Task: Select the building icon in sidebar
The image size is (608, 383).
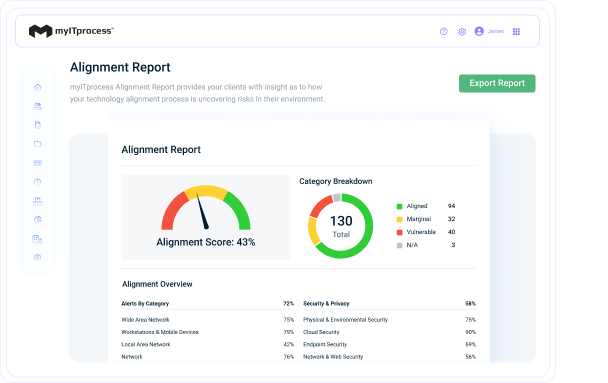Action: coord(38,239)
